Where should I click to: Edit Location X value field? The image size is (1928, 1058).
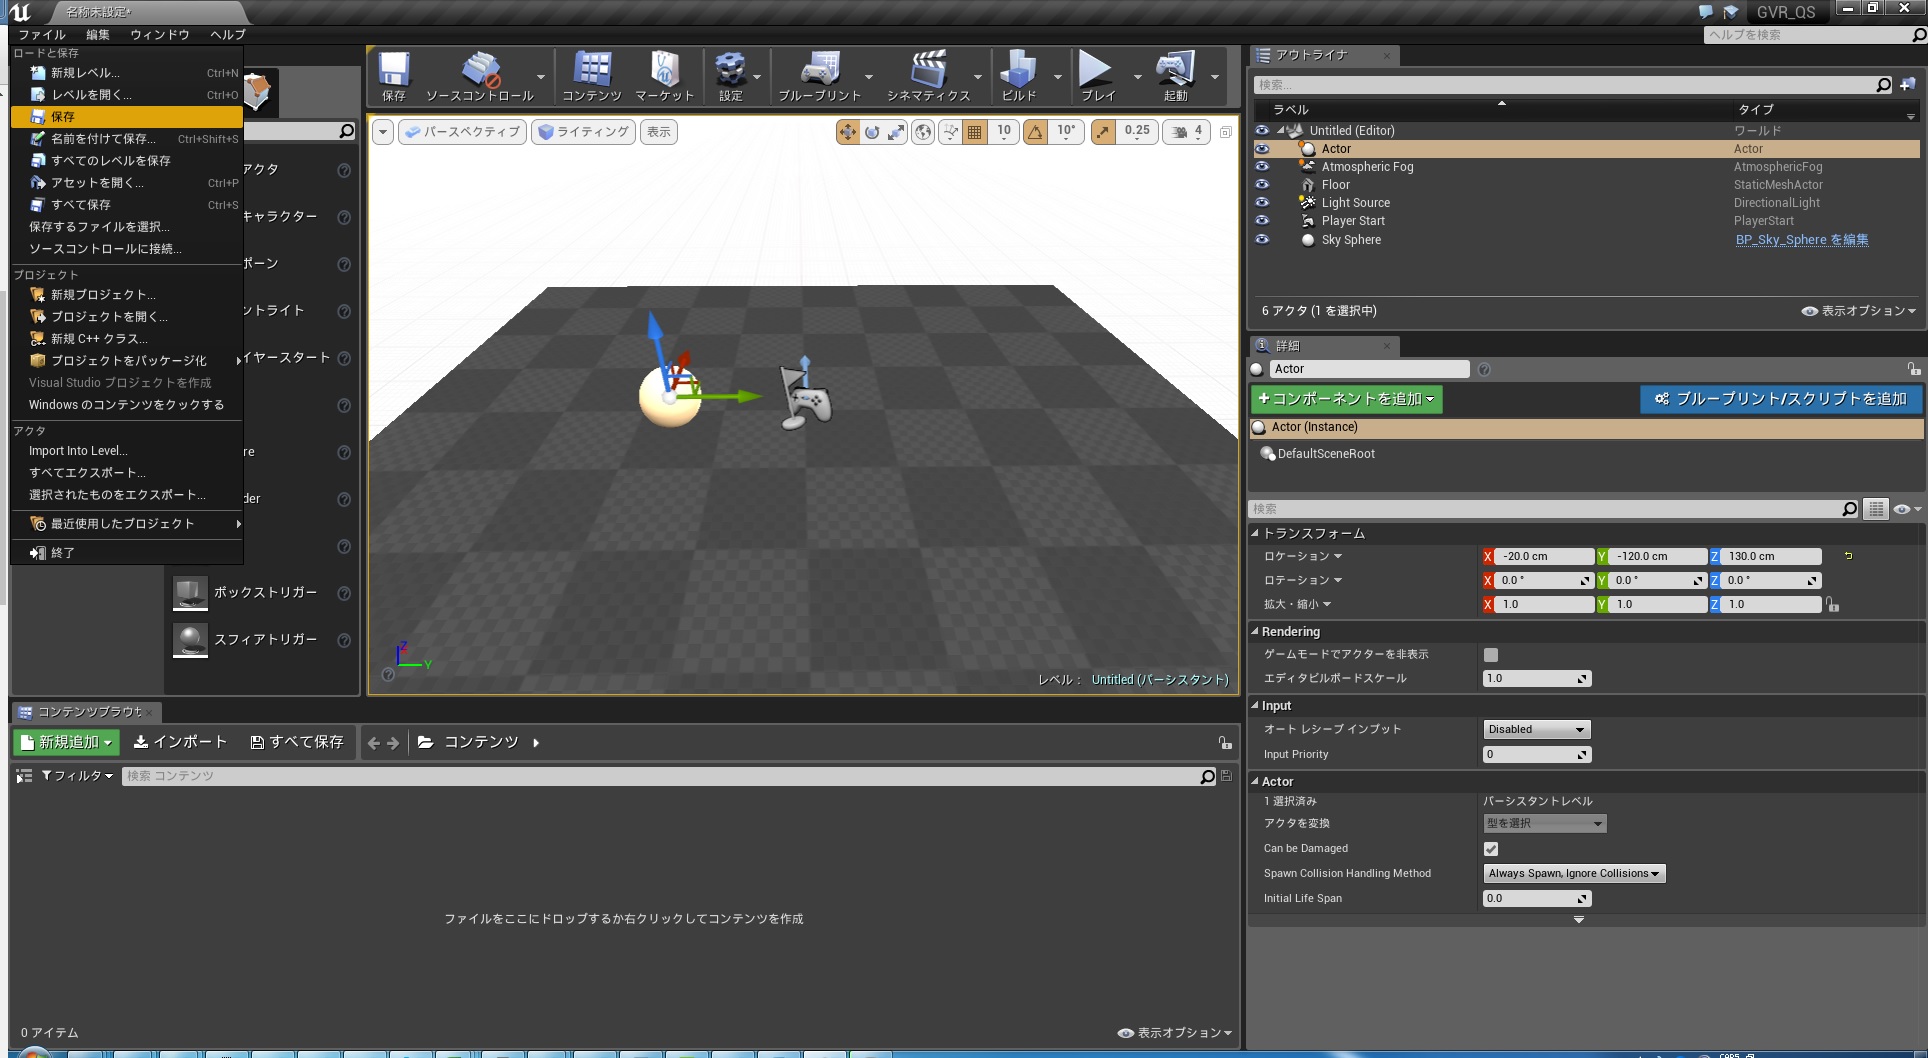1544,557
